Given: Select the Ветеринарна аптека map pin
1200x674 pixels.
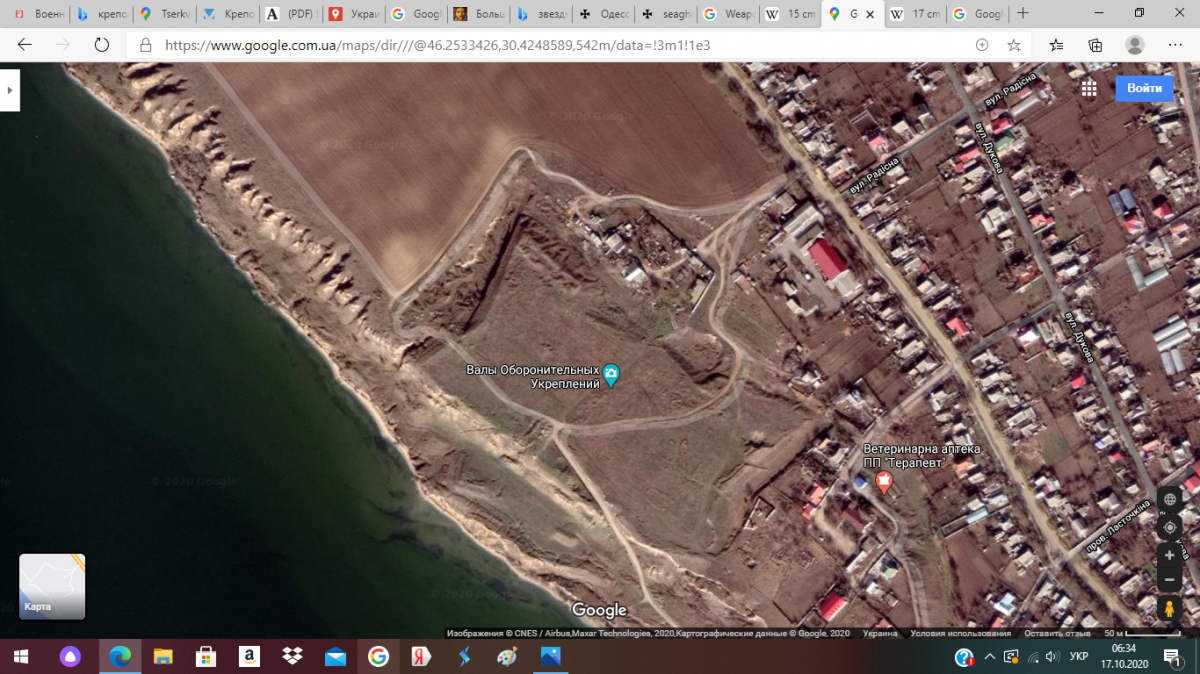Looking at the screenshot, I should [884, 482].
